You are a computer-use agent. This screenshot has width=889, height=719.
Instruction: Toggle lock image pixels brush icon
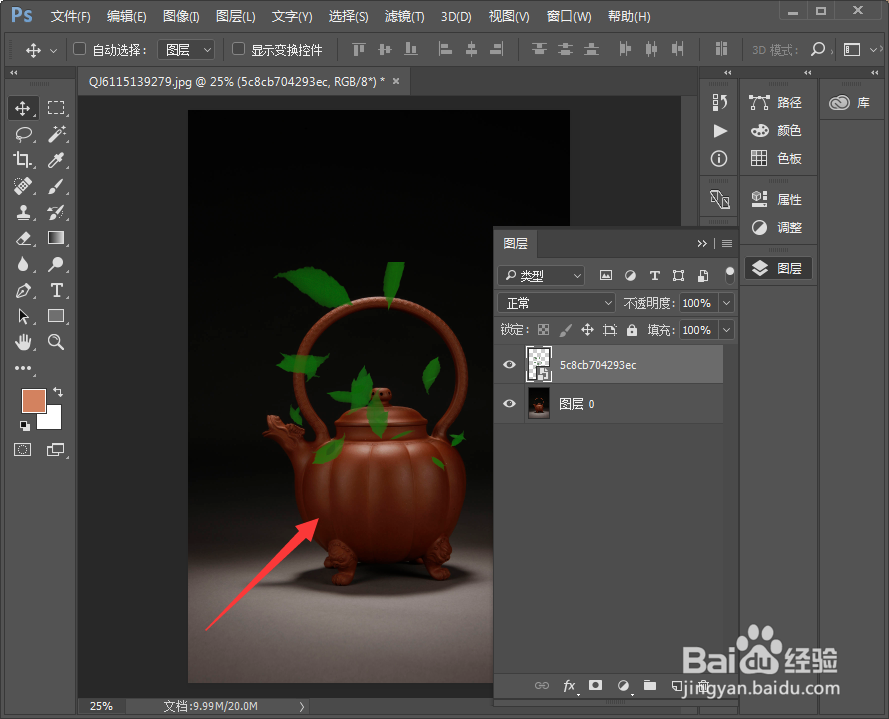(x=565, y=330)
